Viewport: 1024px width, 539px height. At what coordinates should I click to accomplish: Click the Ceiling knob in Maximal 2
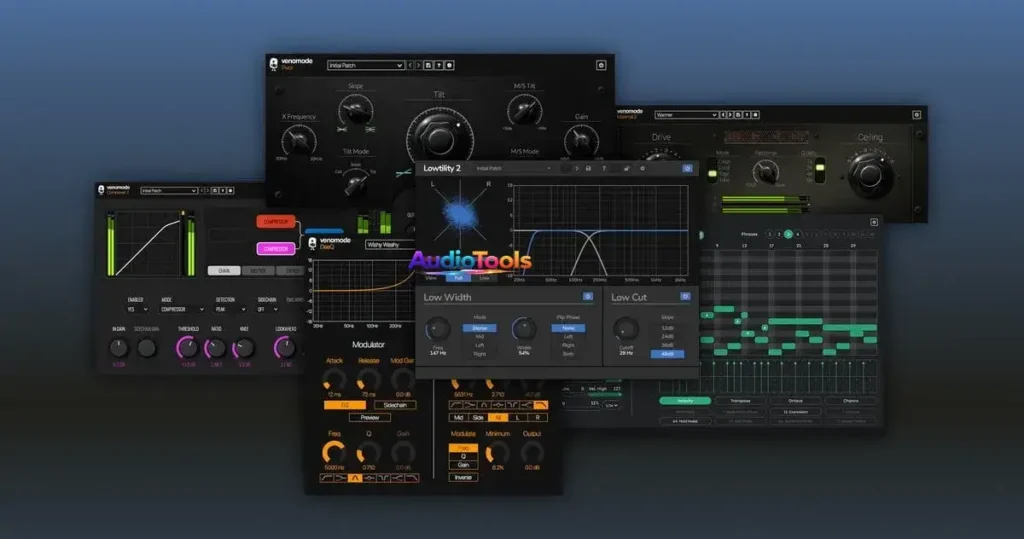coord(871,175)
